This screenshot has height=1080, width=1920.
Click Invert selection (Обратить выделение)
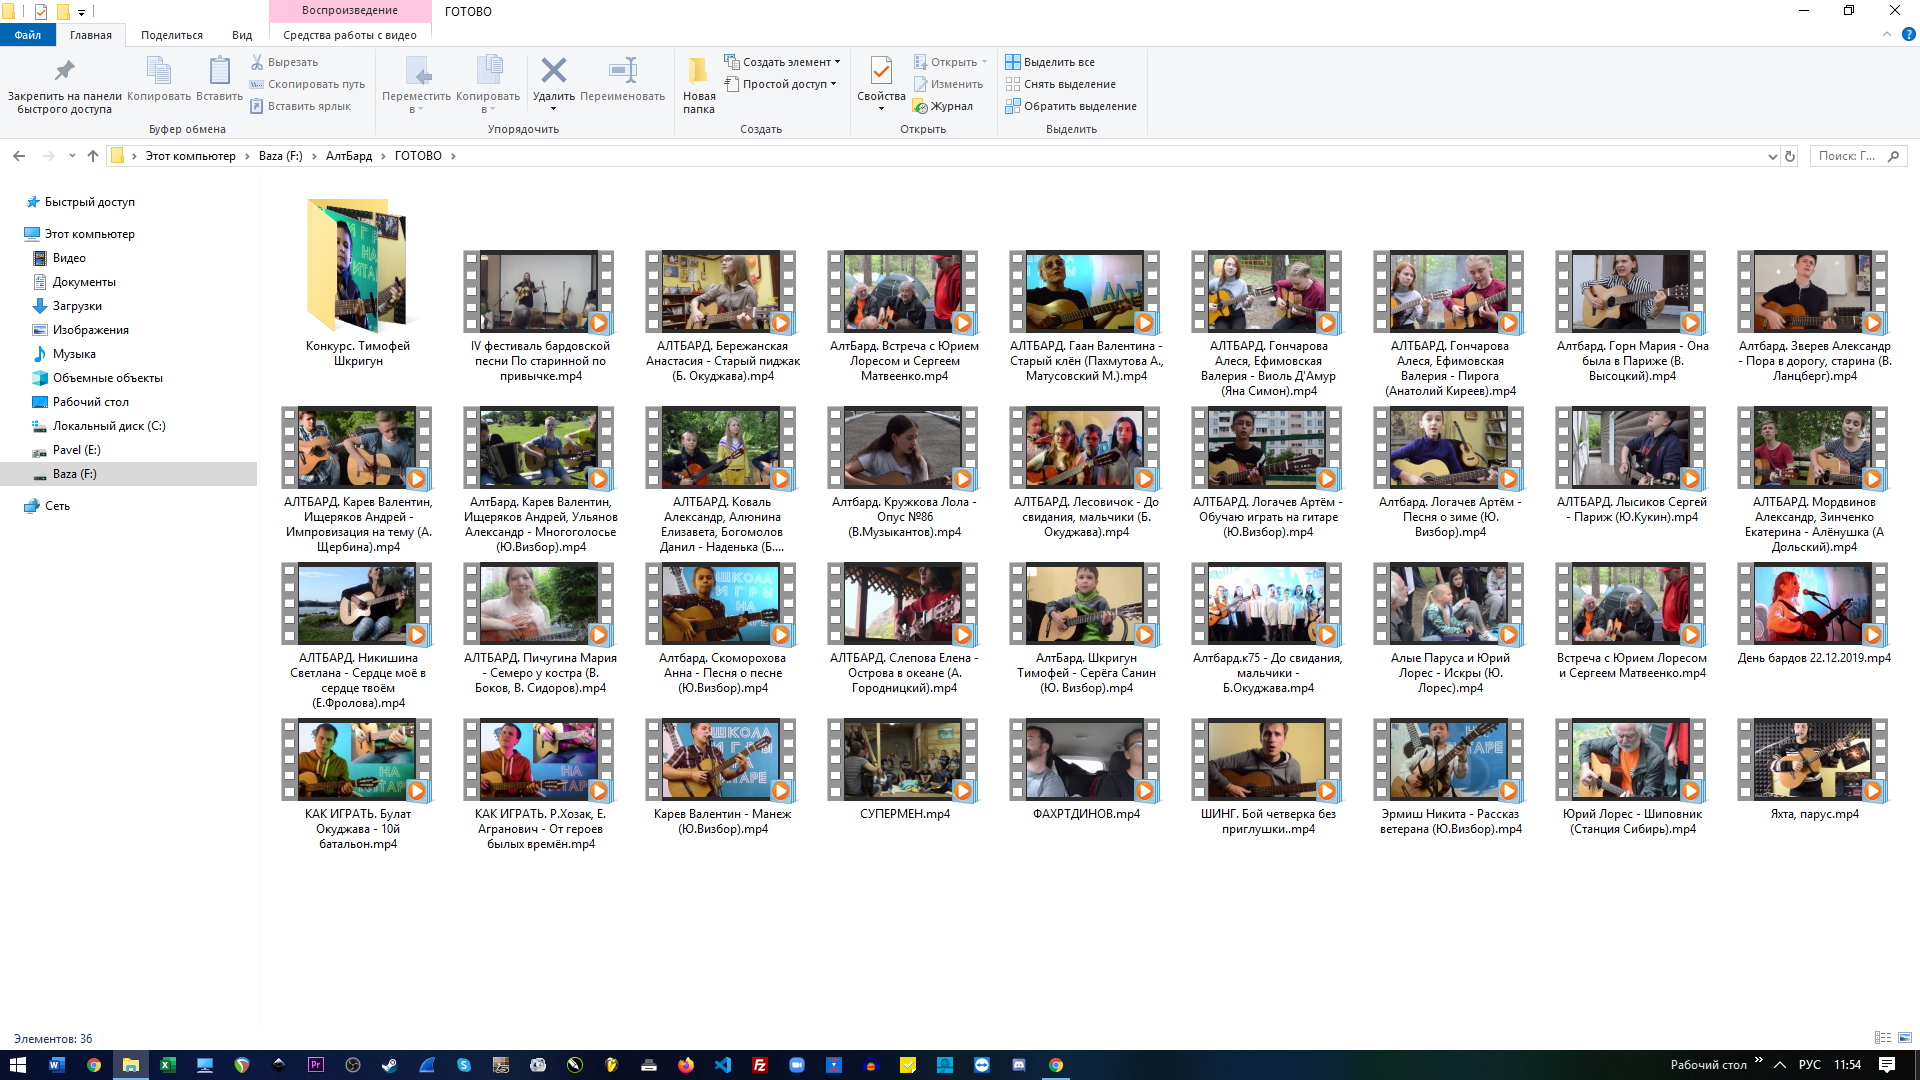(x=1071, y=106)
